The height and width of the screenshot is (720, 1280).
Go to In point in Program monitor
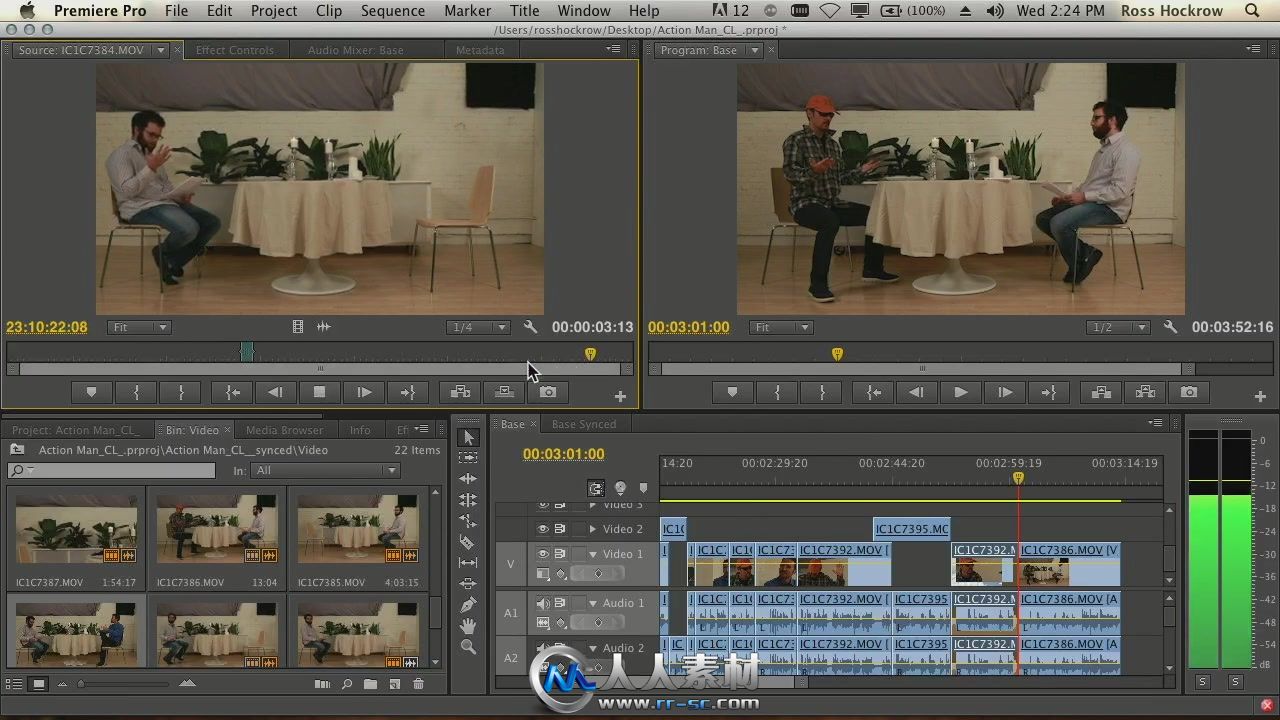873,393
